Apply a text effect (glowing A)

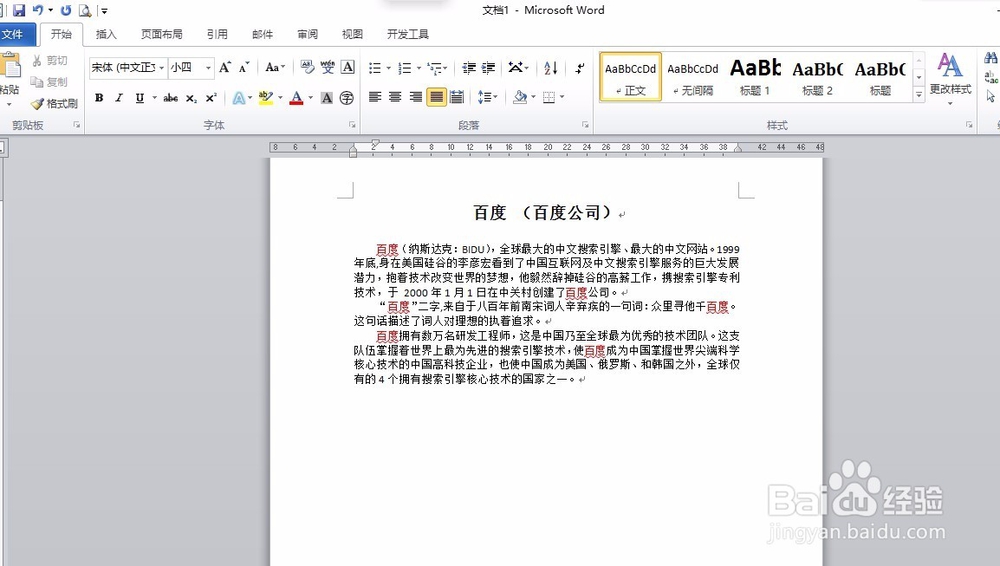tap(239, 98)
